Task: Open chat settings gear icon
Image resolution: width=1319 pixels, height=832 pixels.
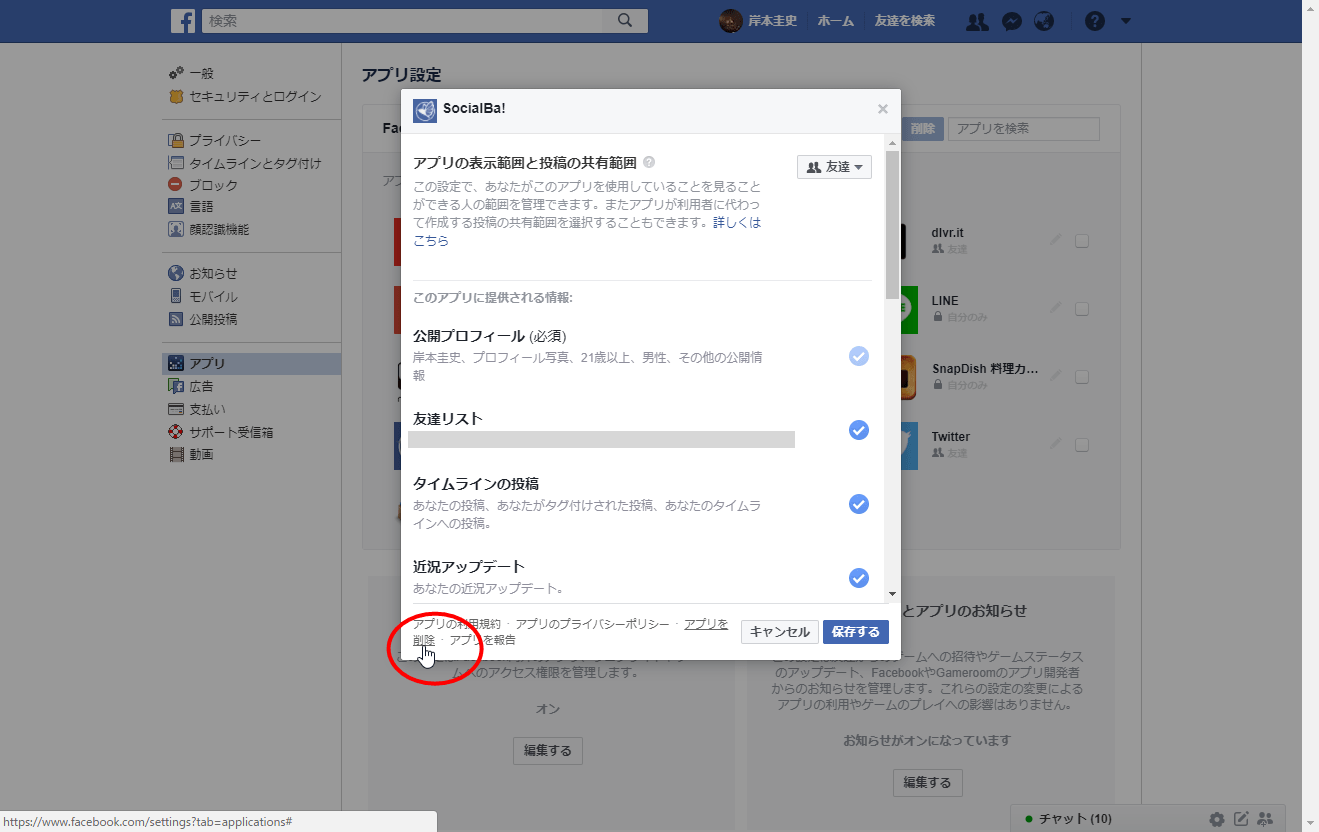Action: pos(1216,819)
